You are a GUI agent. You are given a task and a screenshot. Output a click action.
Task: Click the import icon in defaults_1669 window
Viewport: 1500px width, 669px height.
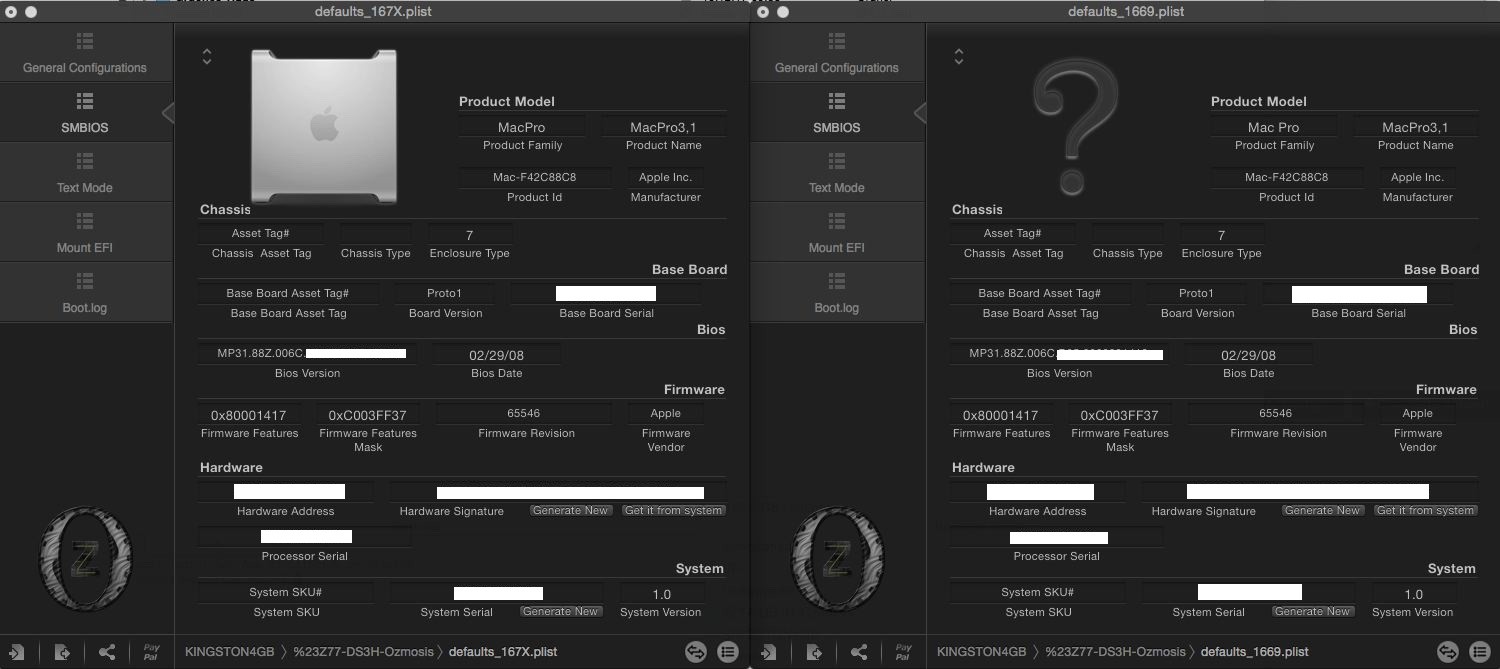coord(768,652)
